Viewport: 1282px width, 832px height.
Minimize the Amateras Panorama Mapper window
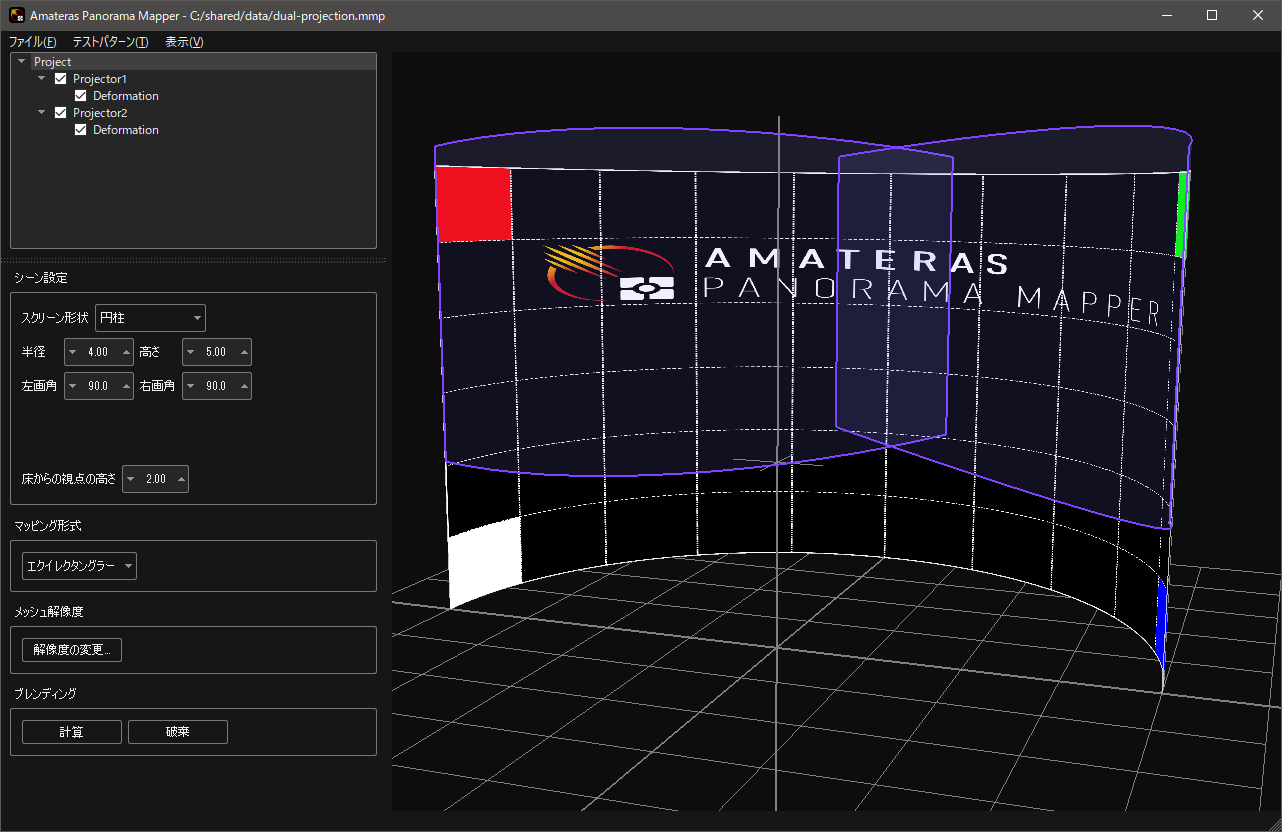tap(1165, 15)
